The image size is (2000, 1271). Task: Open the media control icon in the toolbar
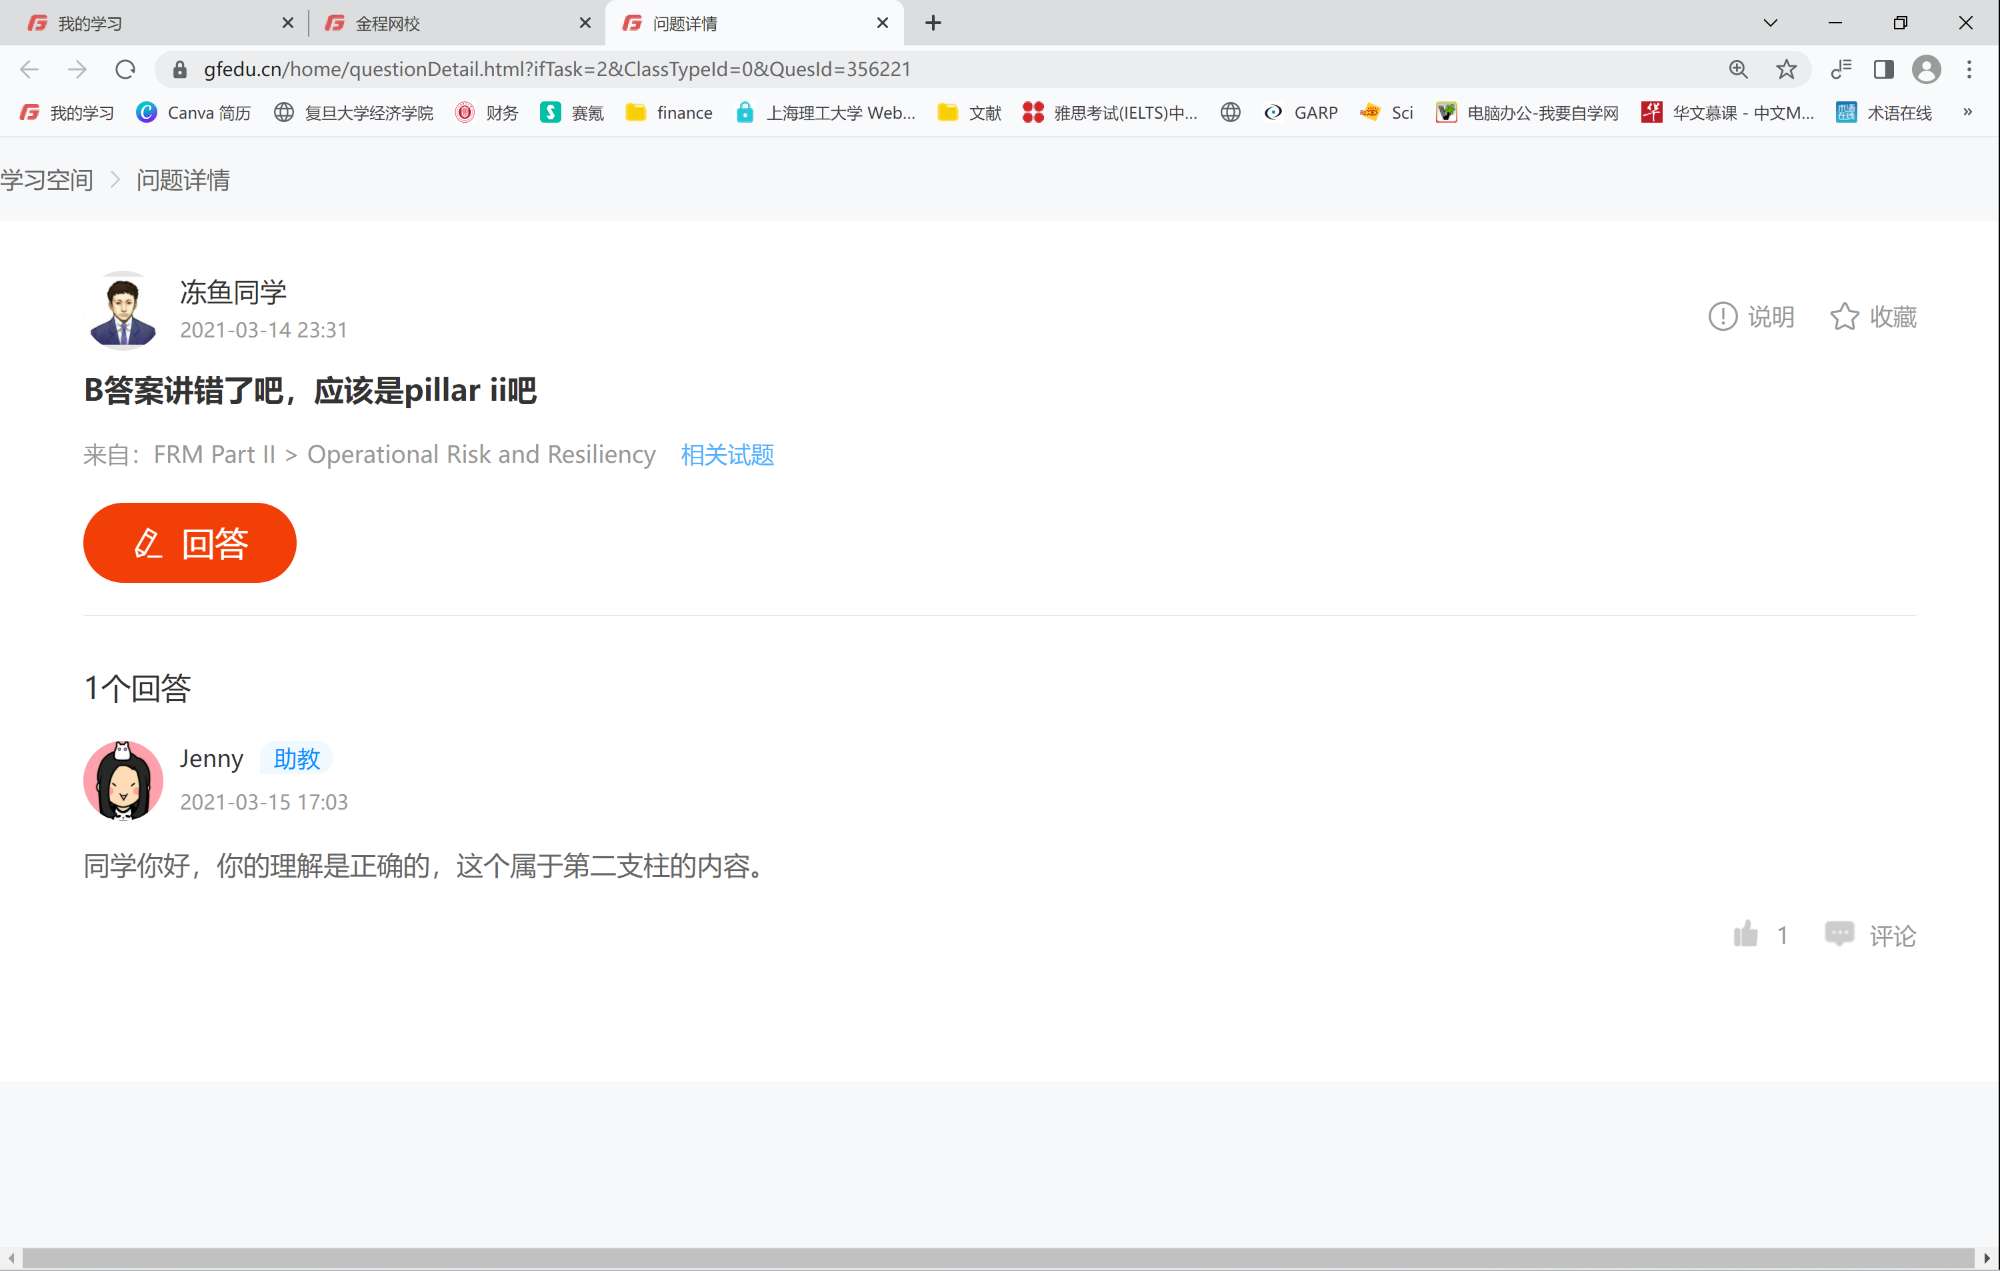(x=1841, y=69)
